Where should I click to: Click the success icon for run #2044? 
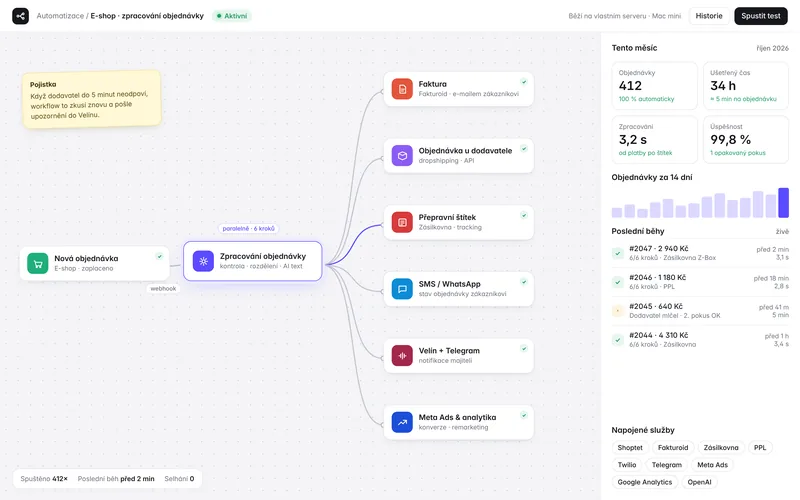pyautogui.click(x=617, y=340)
